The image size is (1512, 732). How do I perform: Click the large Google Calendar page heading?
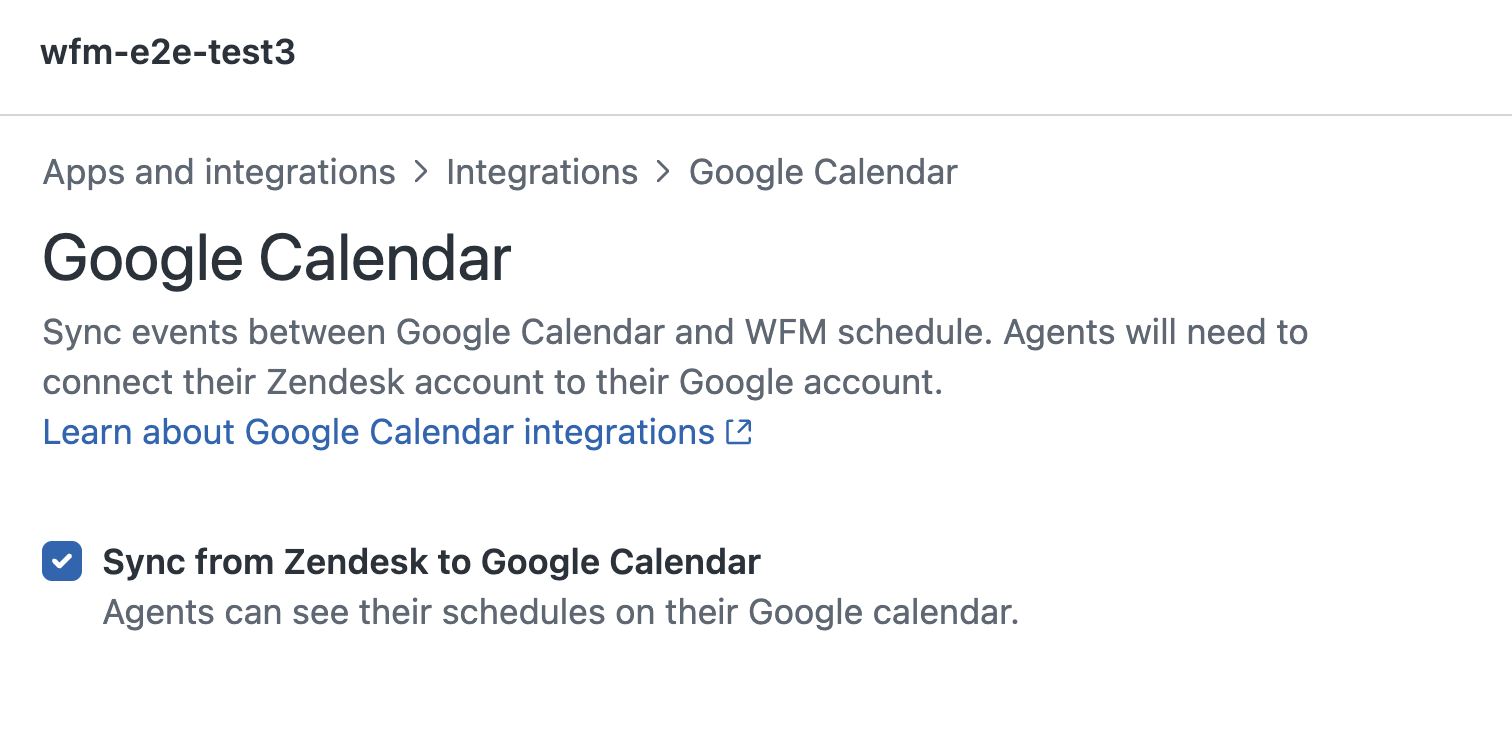point(277,258)
